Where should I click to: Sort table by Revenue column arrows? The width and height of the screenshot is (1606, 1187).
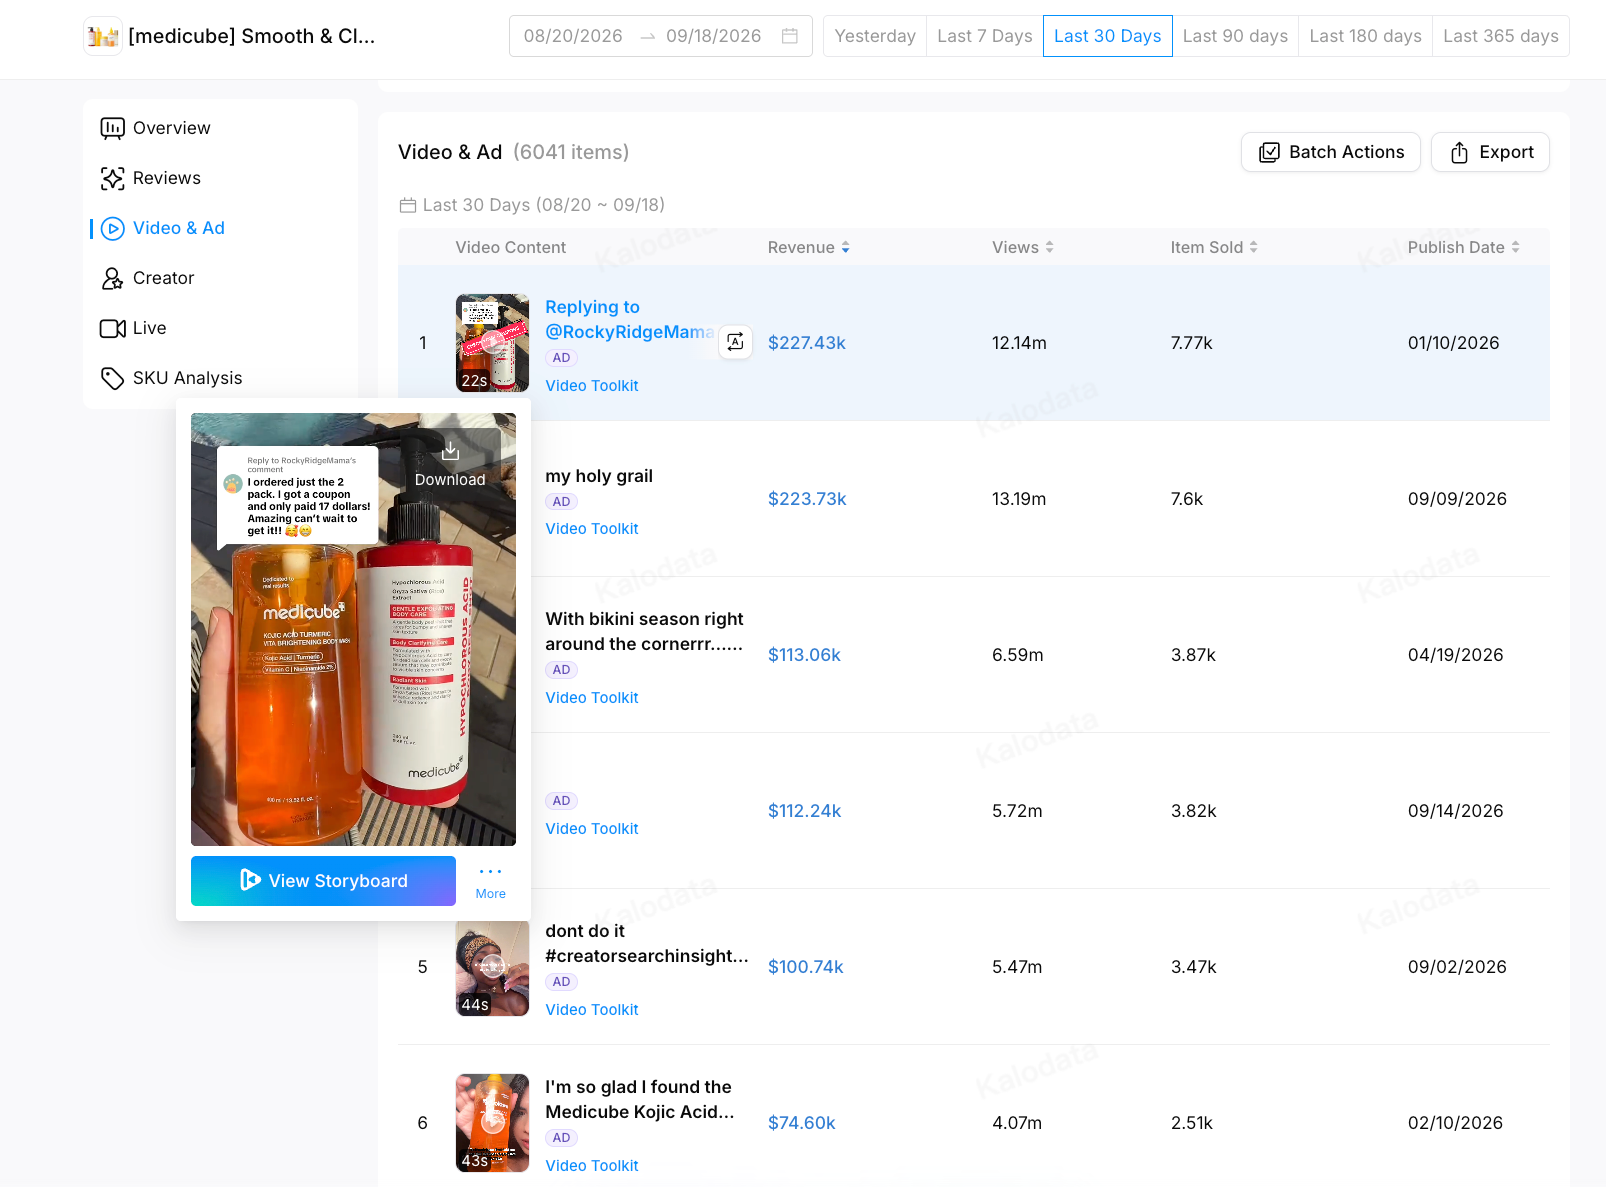(846, 247)
